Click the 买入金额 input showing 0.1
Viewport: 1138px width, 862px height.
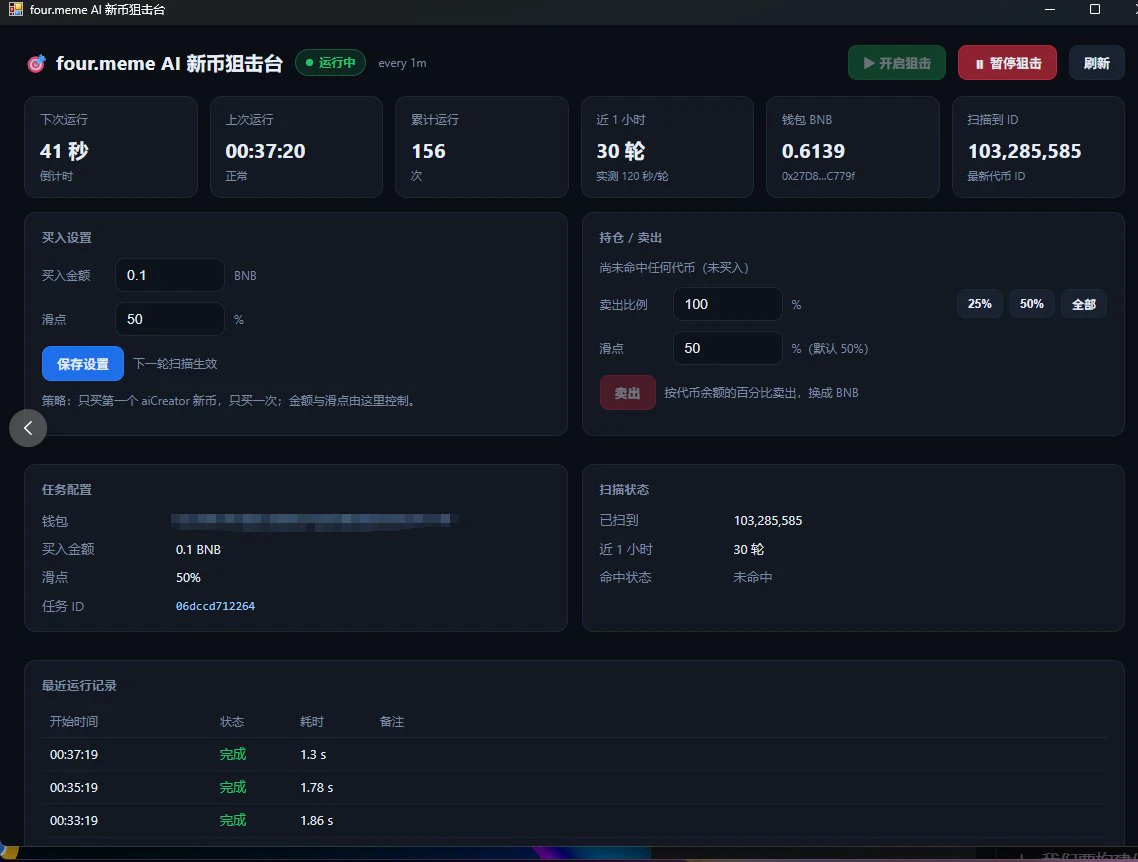[x=170, y=275]
